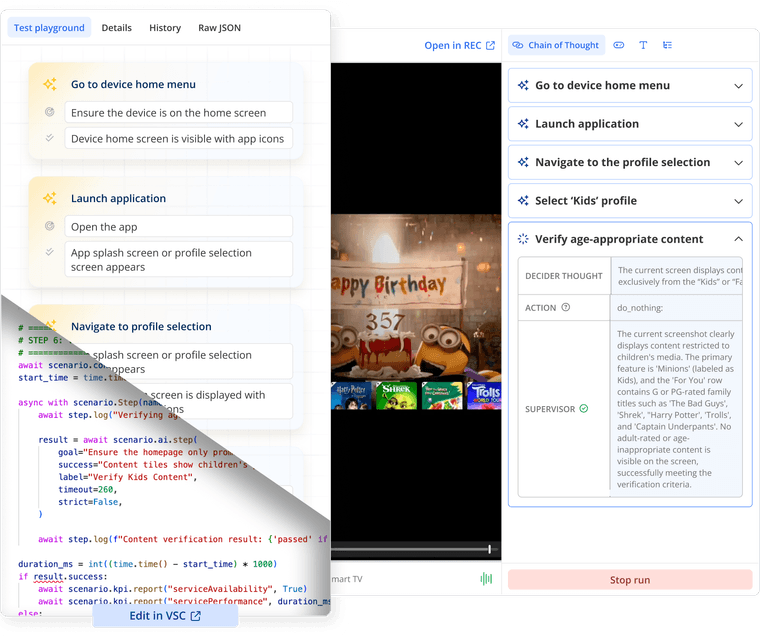Click the green audio waveform icon below video
760x637 pixels.
point(486,578)
